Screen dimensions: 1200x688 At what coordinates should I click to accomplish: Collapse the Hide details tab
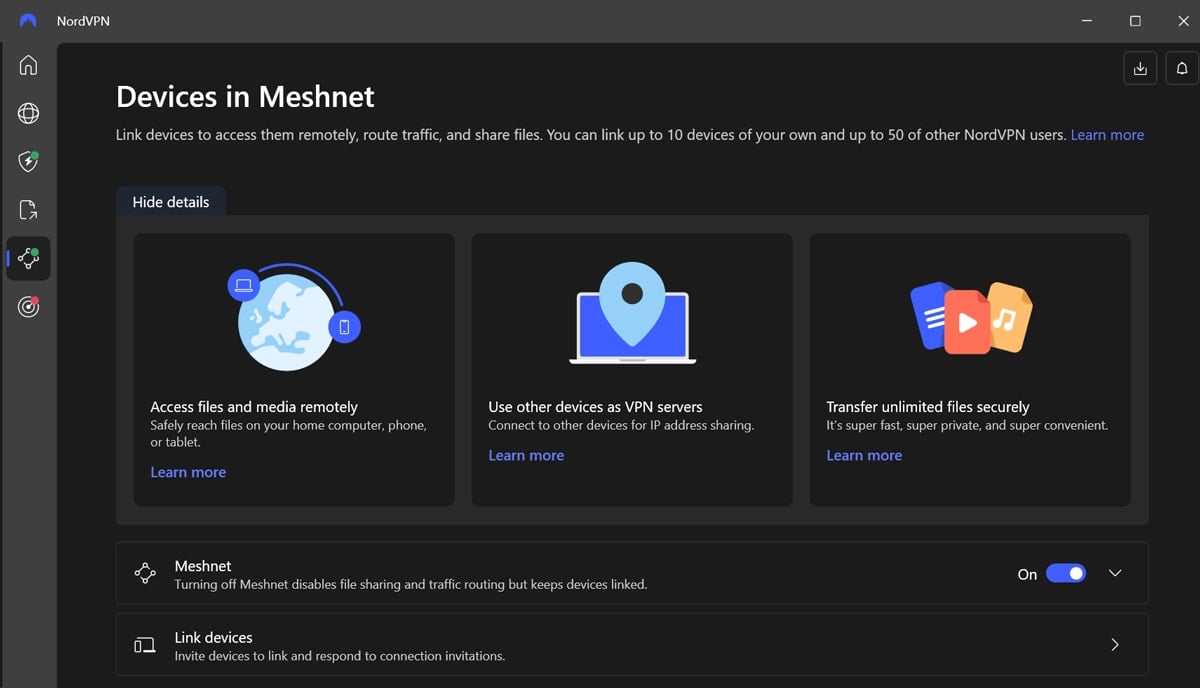tap(171, 202)
